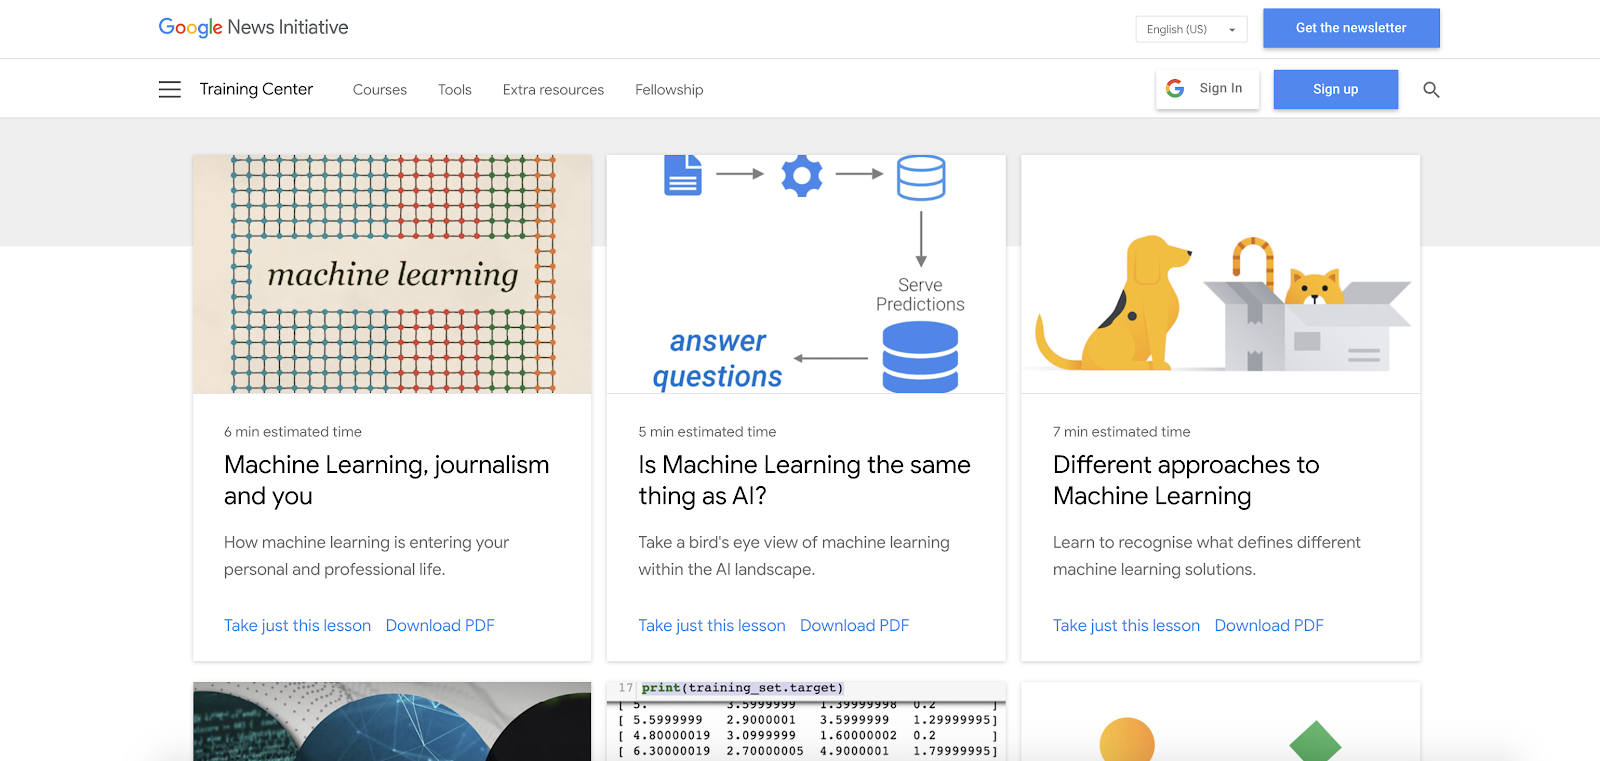
Task: Take just the journalism and you lesson
Action: (x=297, y=625)
